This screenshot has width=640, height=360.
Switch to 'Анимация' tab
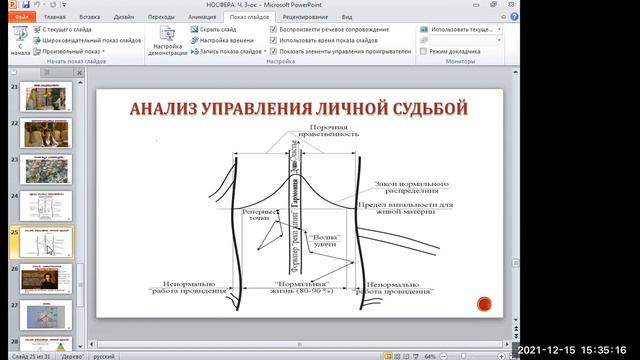(202, 17)
